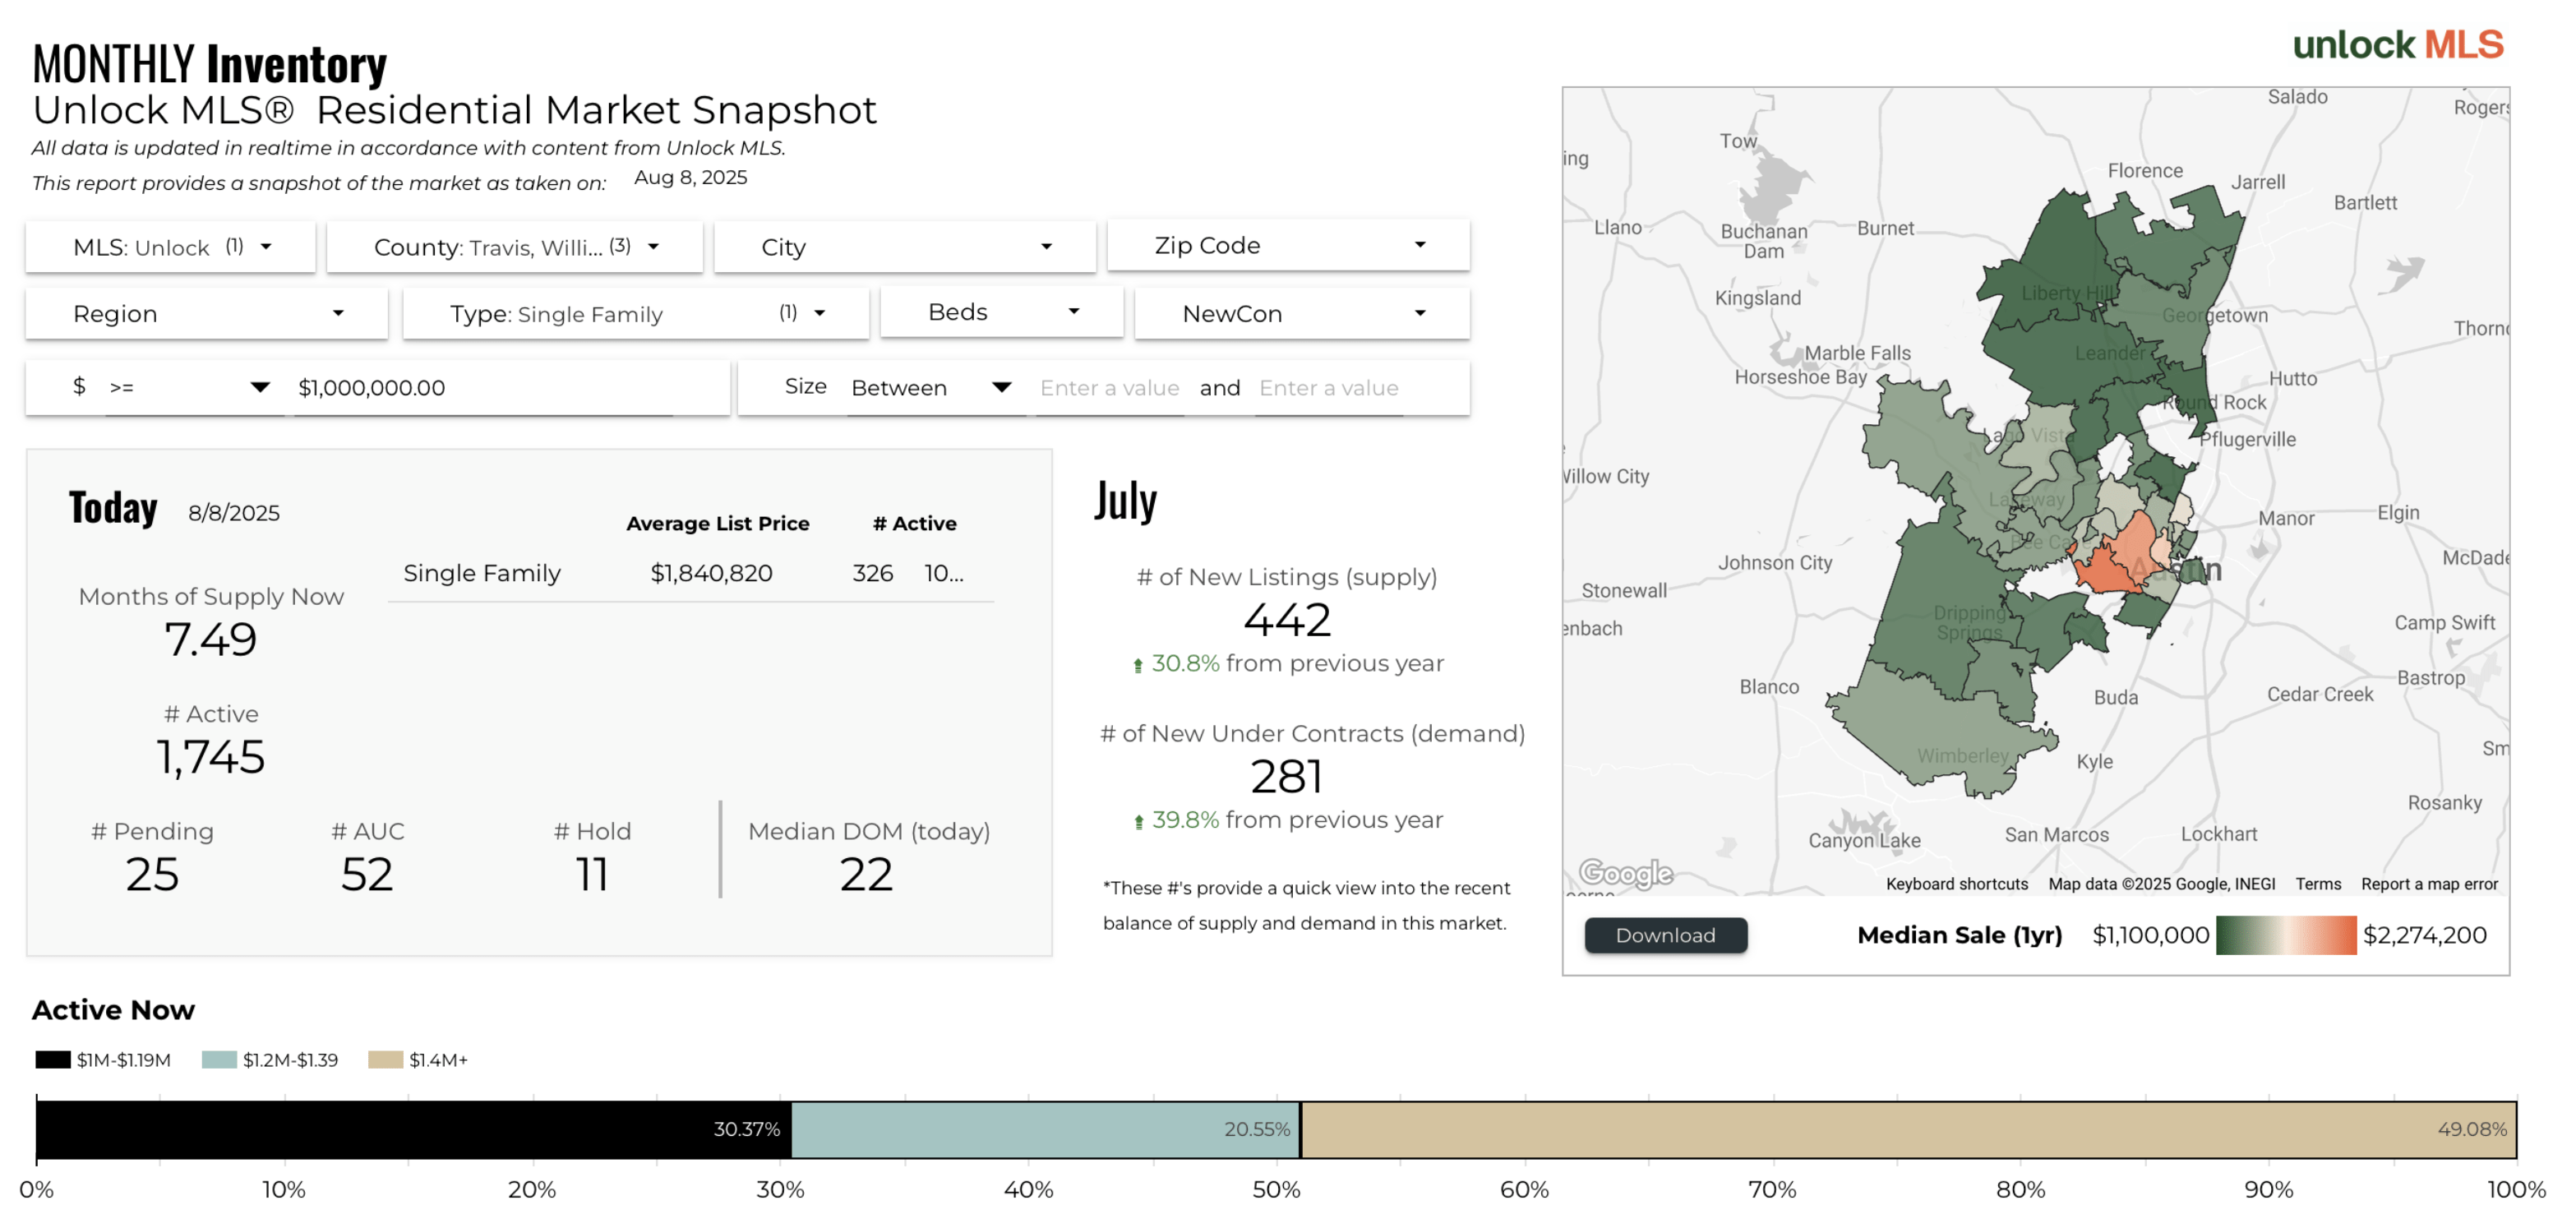Change the Size Between operator dropdown
The height and width of the screenshot is (1228, 2576).
pos(932,388)
